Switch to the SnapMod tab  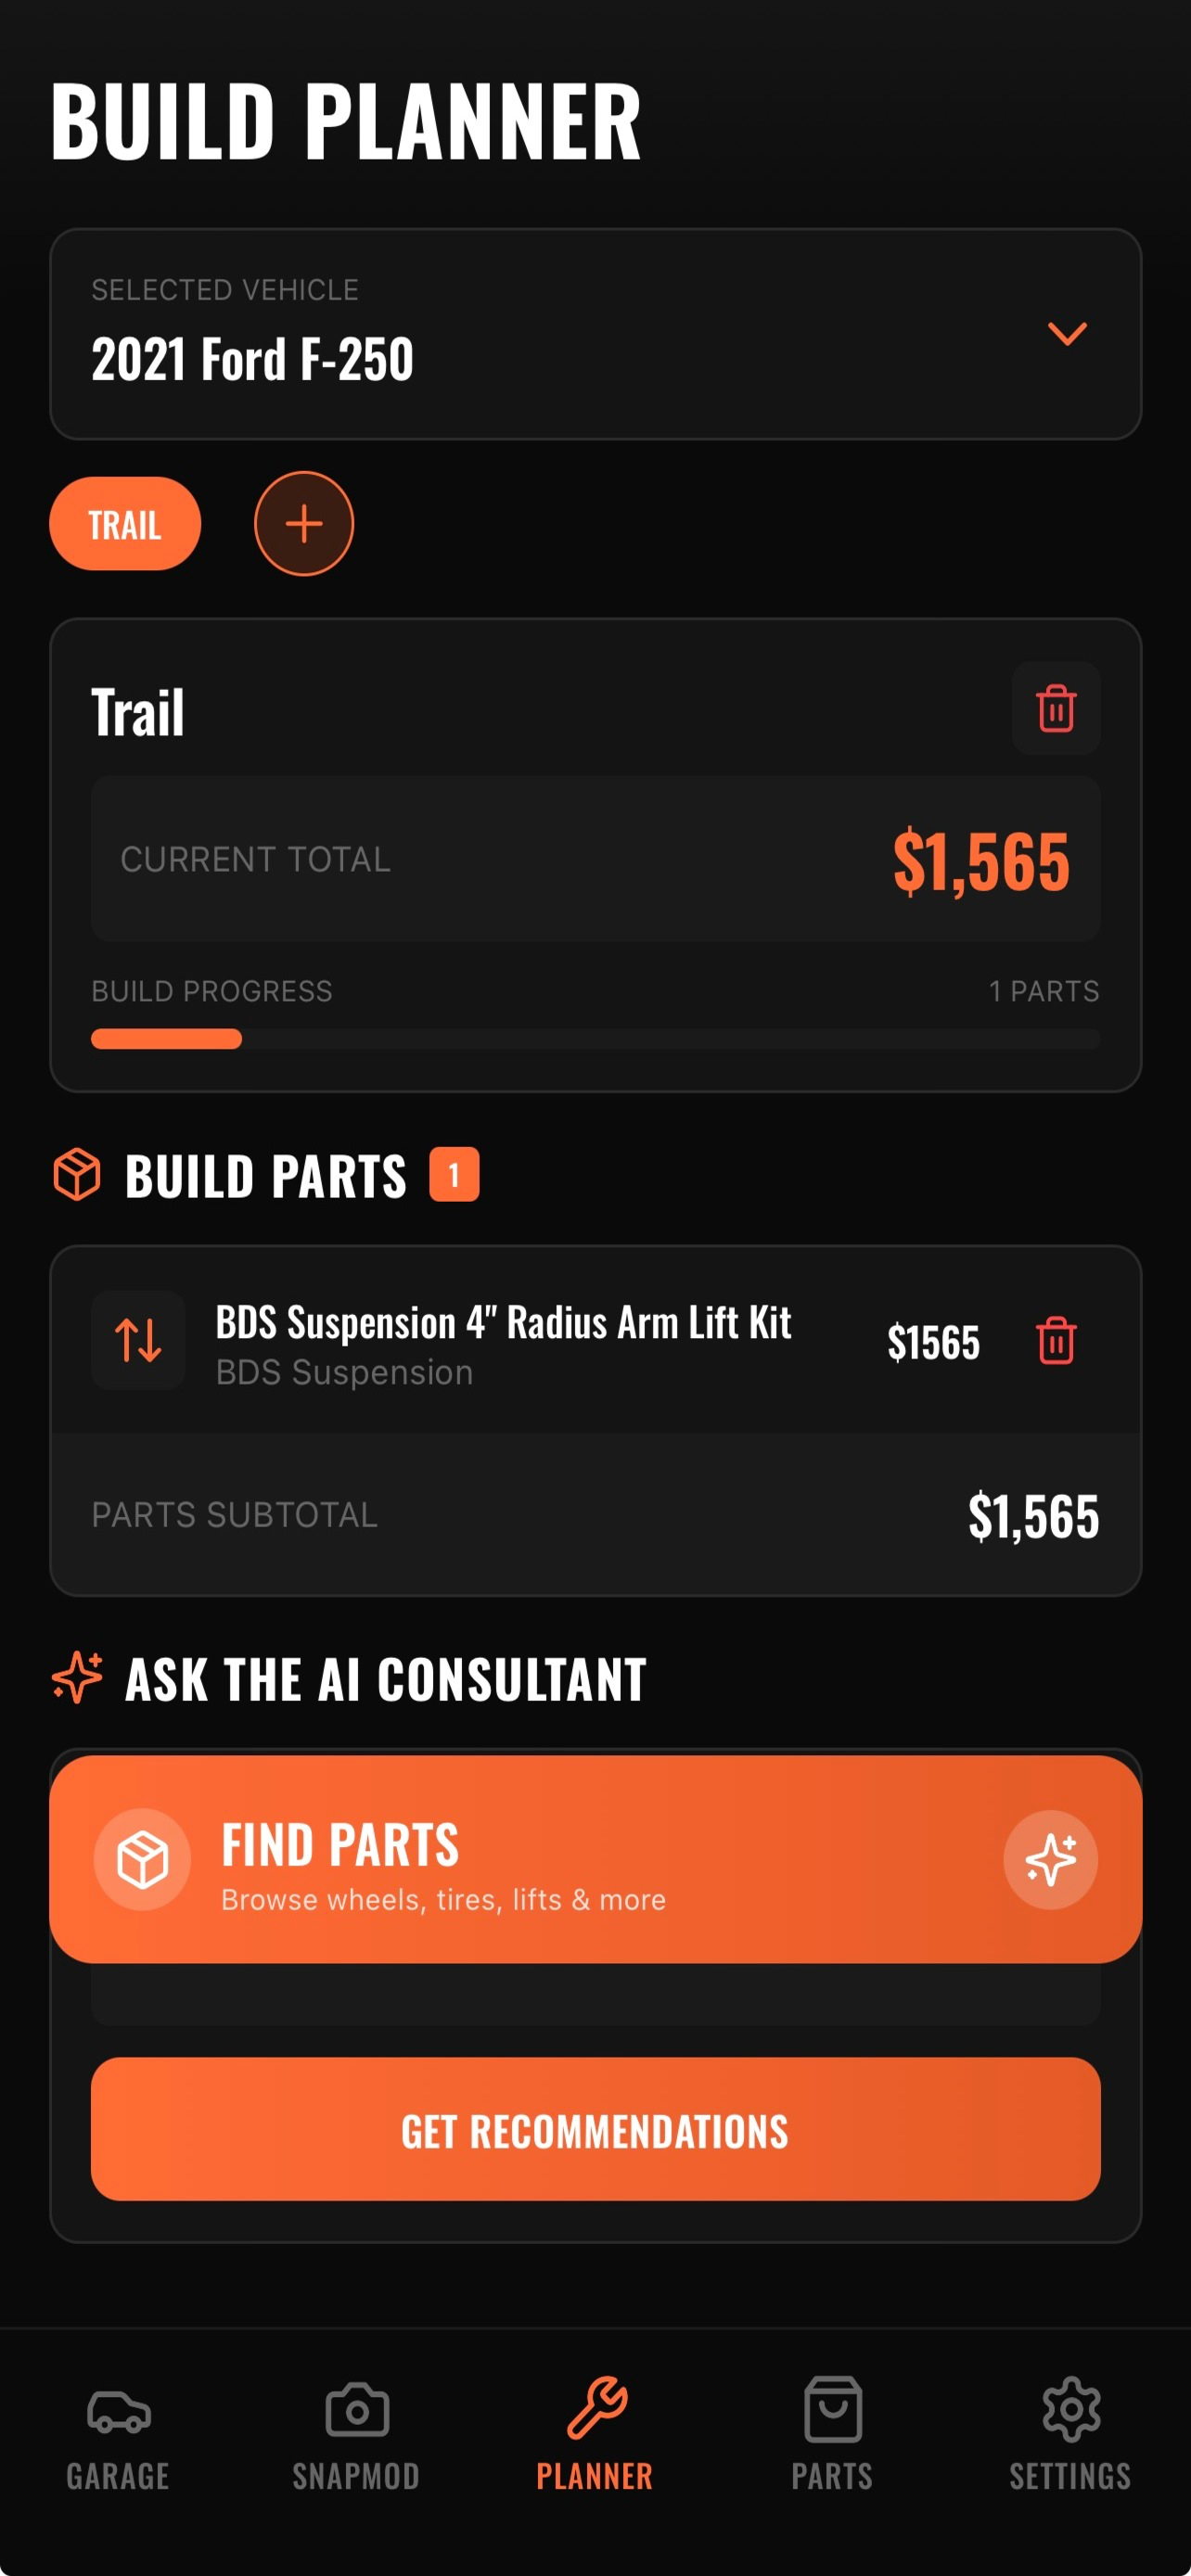point(356,2434)
